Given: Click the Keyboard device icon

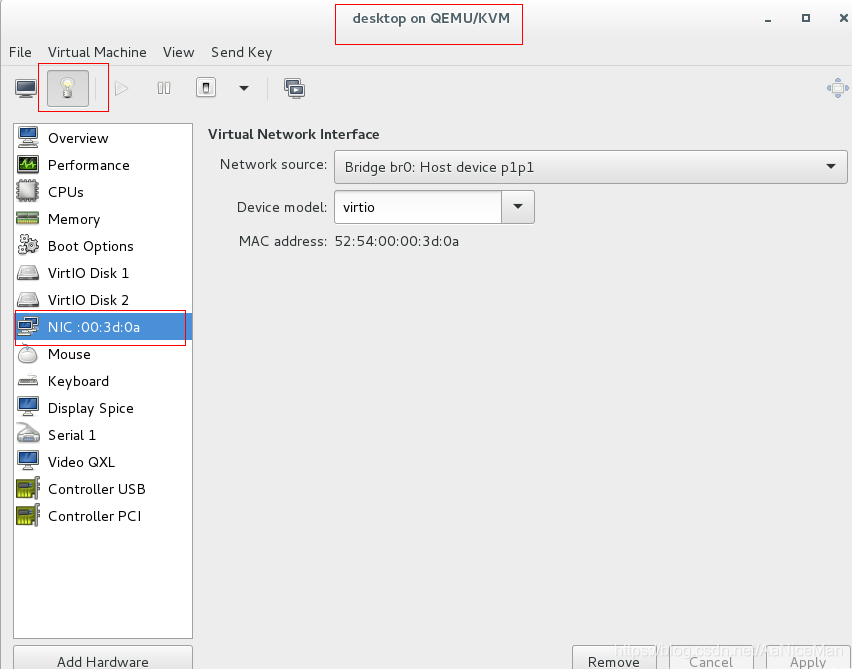Looking at the screenshot, I should click(x=28, y=380).
